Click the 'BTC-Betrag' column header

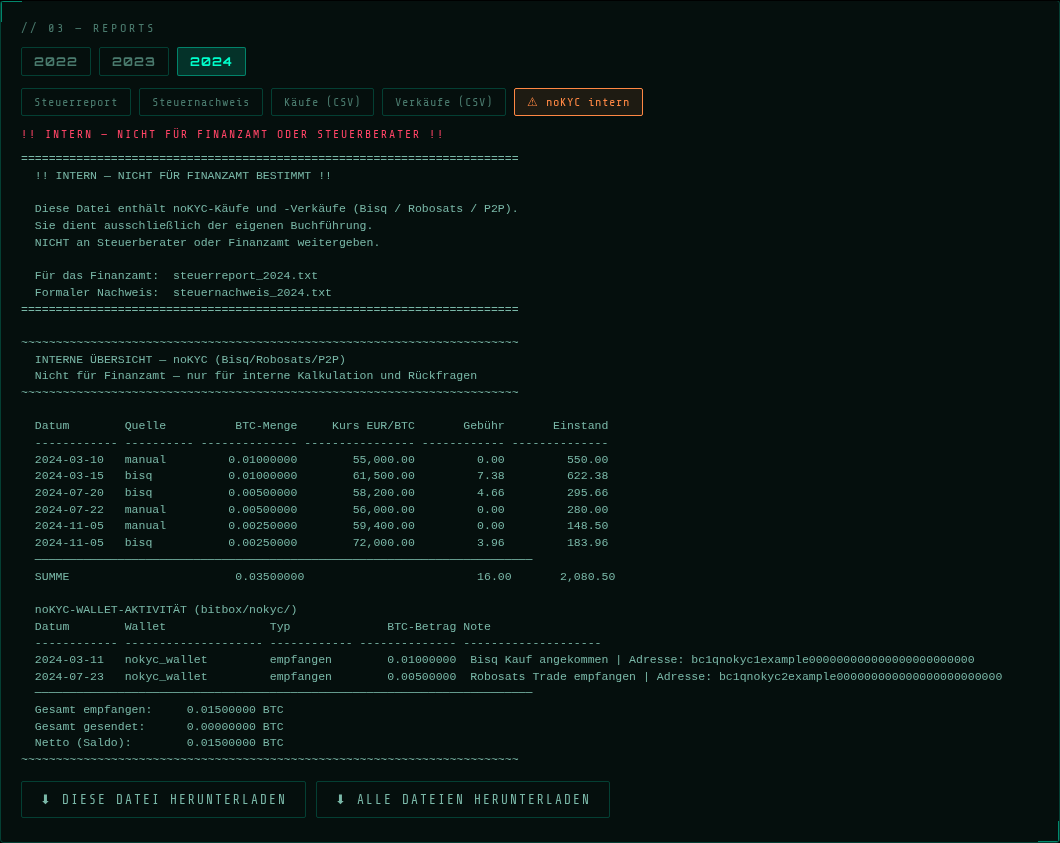(421, 627)
